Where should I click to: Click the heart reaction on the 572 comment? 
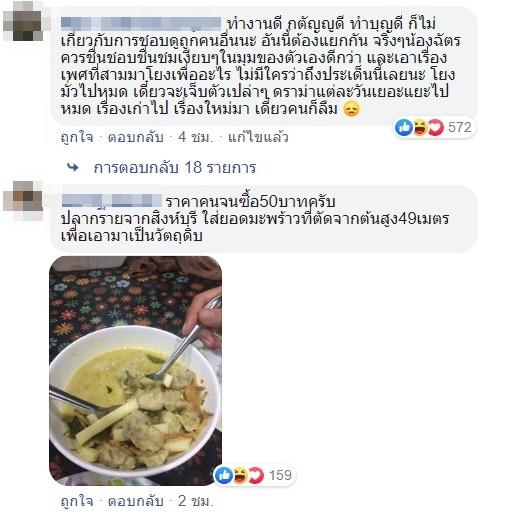pos(436,127)
